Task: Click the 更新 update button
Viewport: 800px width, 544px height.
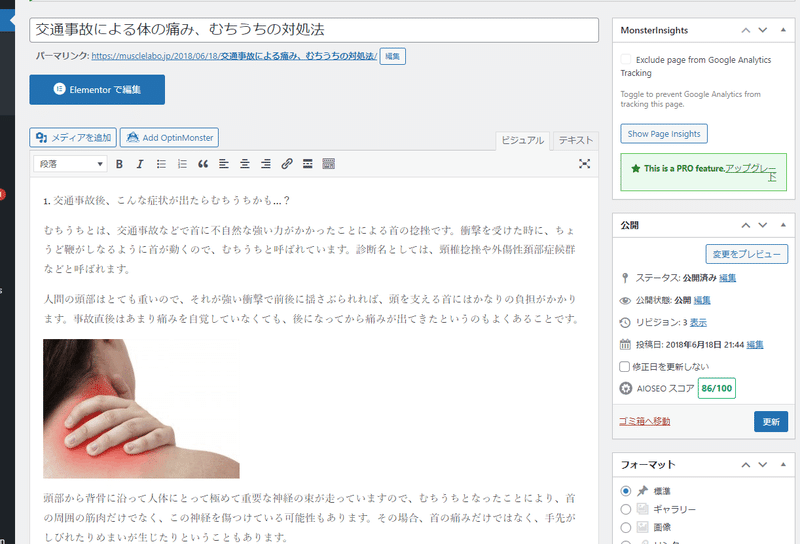Action: click(x=771, y=422)
